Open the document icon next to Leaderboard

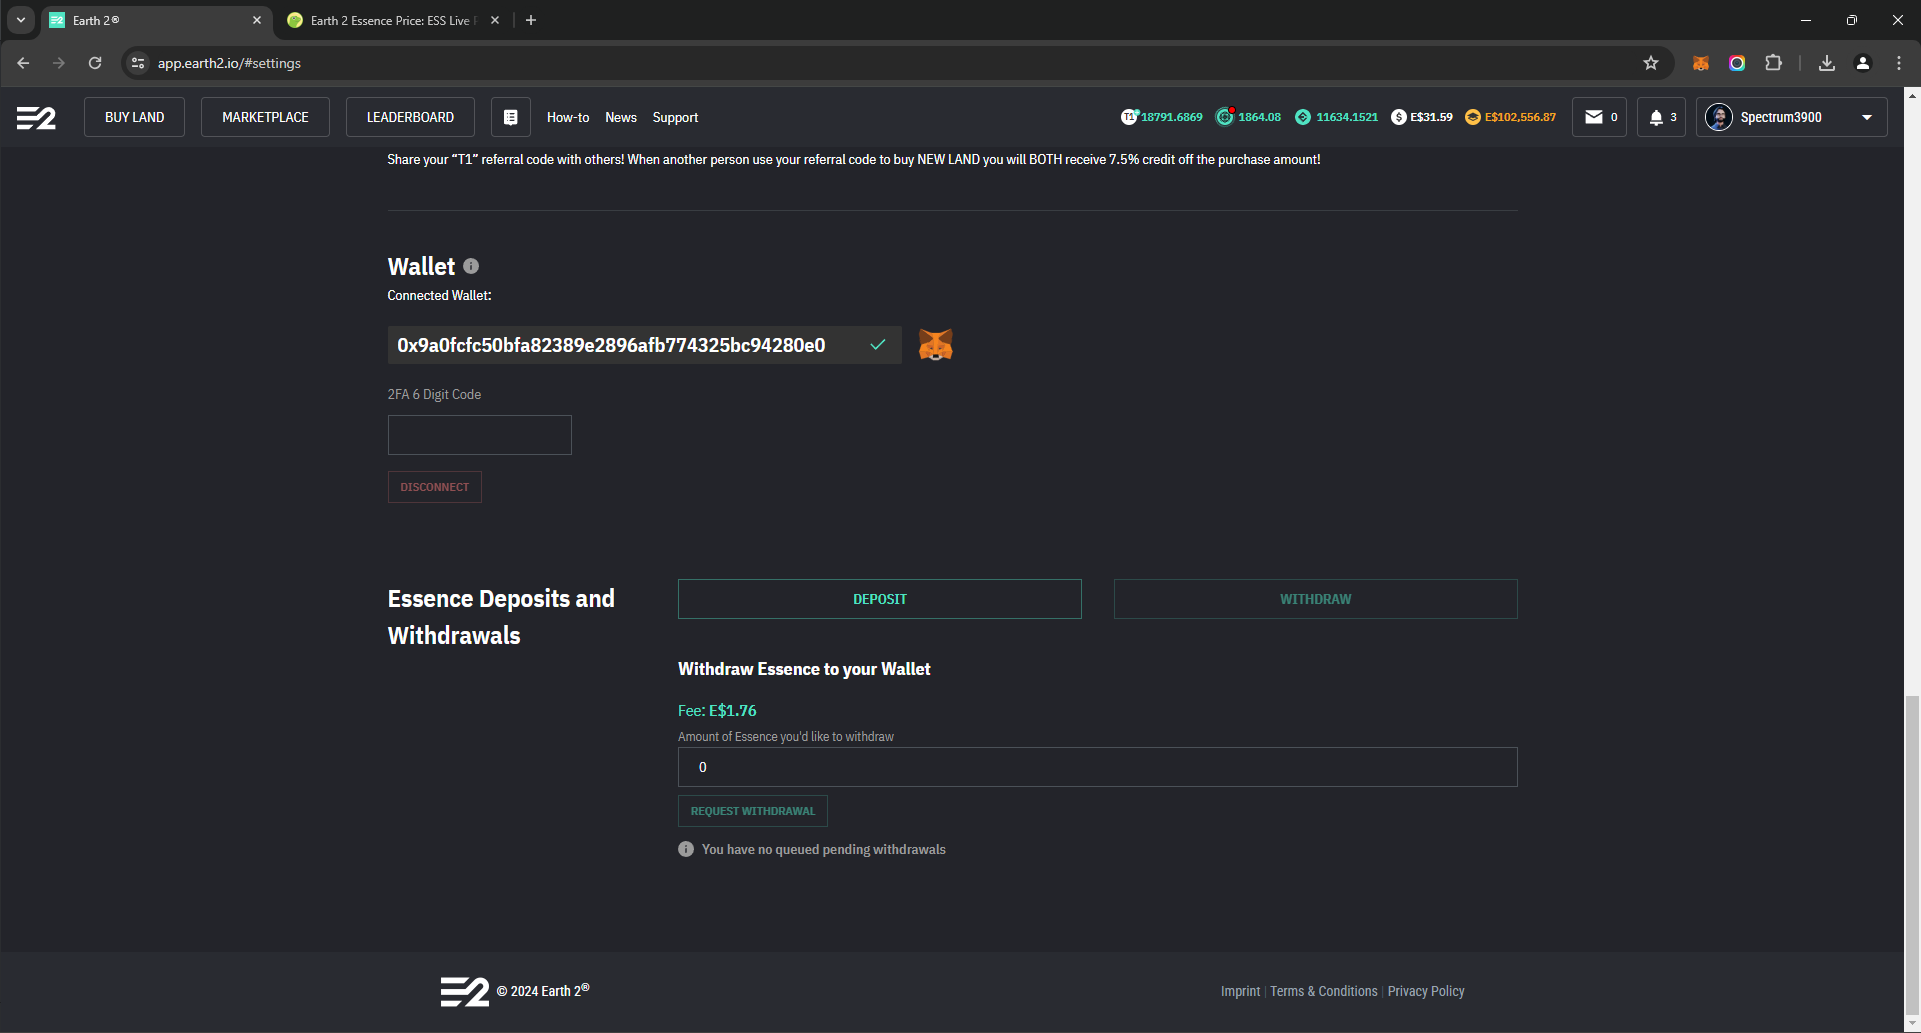click(510, 117)
